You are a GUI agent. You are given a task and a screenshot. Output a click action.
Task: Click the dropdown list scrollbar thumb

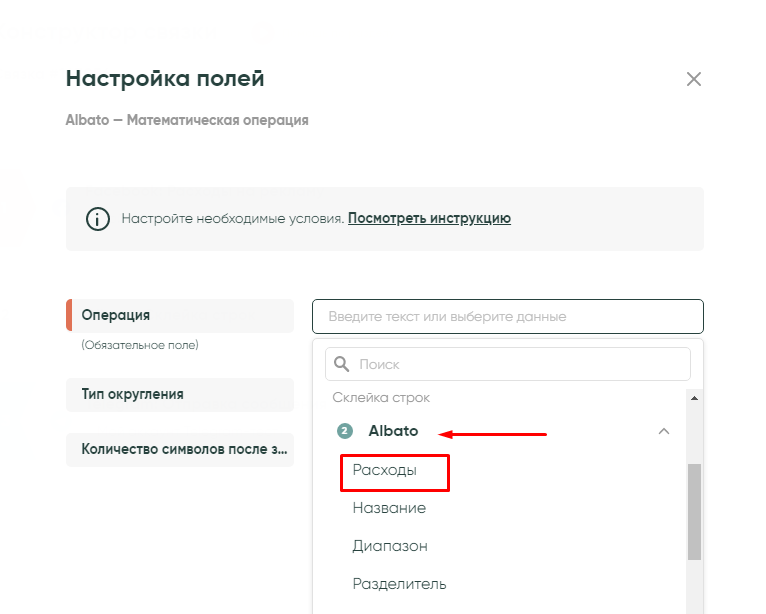(x=694, y=510)
